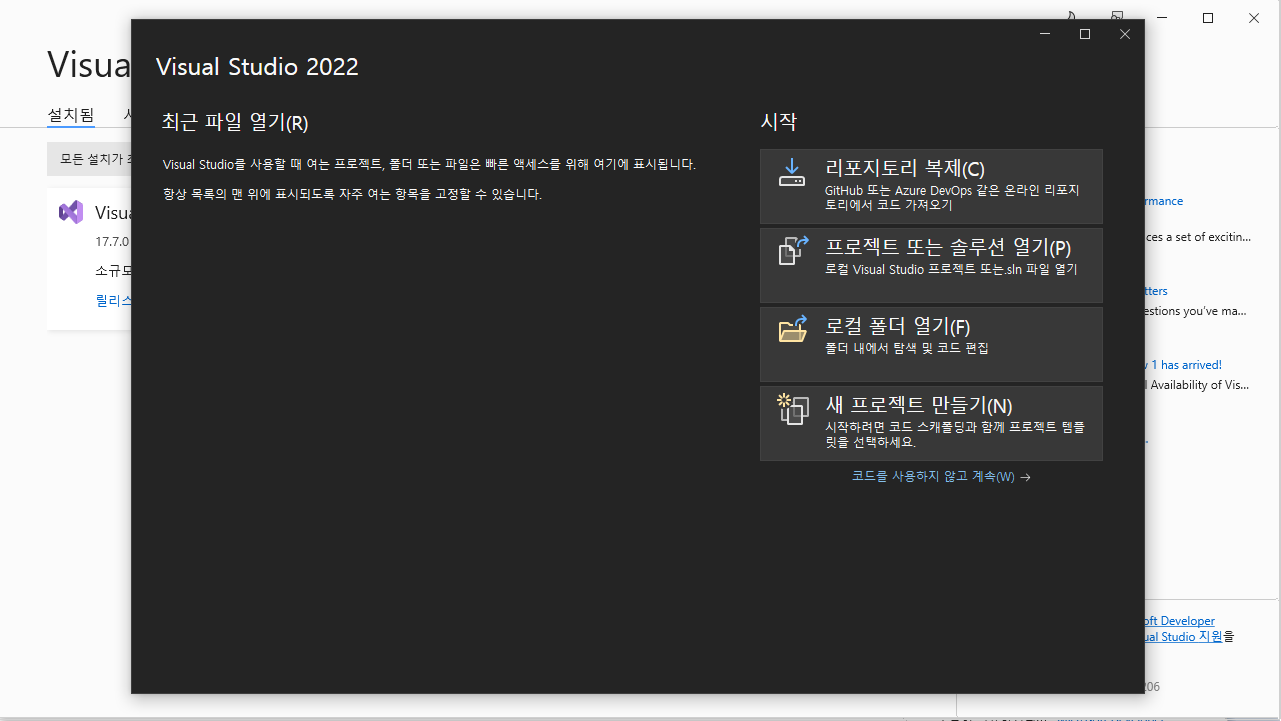Viewport: 1281px width, 721px height.
Task: Click the create new project icon
Action: [x=793, y=409]
